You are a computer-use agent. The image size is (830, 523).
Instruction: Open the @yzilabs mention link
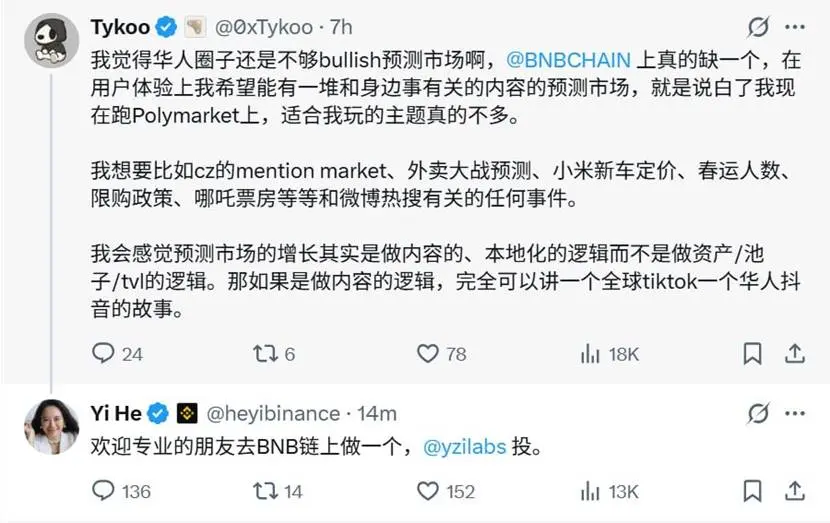coord(466,448)
